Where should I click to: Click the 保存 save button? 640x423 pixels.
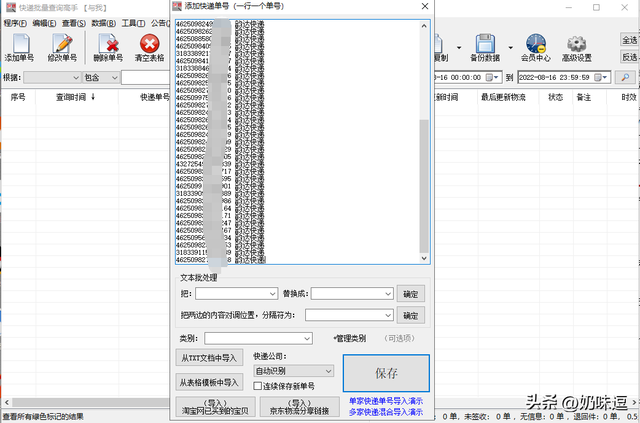(x=386, y=373)
